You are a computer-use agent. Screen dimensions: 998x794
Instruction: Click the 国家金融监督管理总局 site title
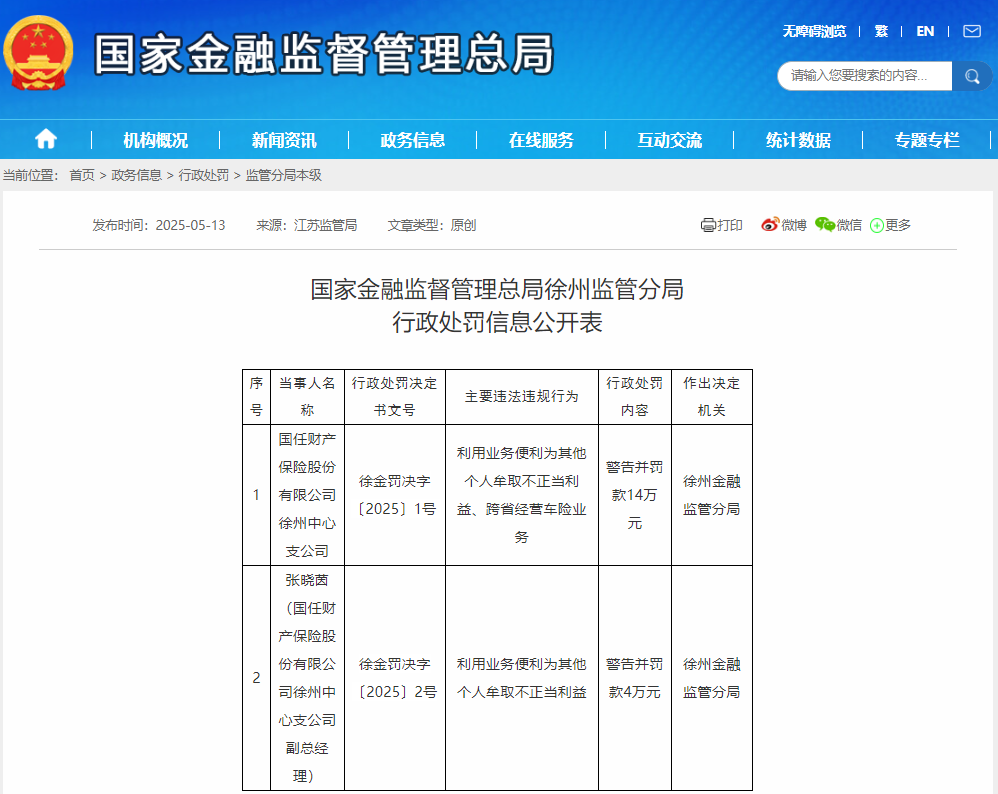tap(324, 54)
